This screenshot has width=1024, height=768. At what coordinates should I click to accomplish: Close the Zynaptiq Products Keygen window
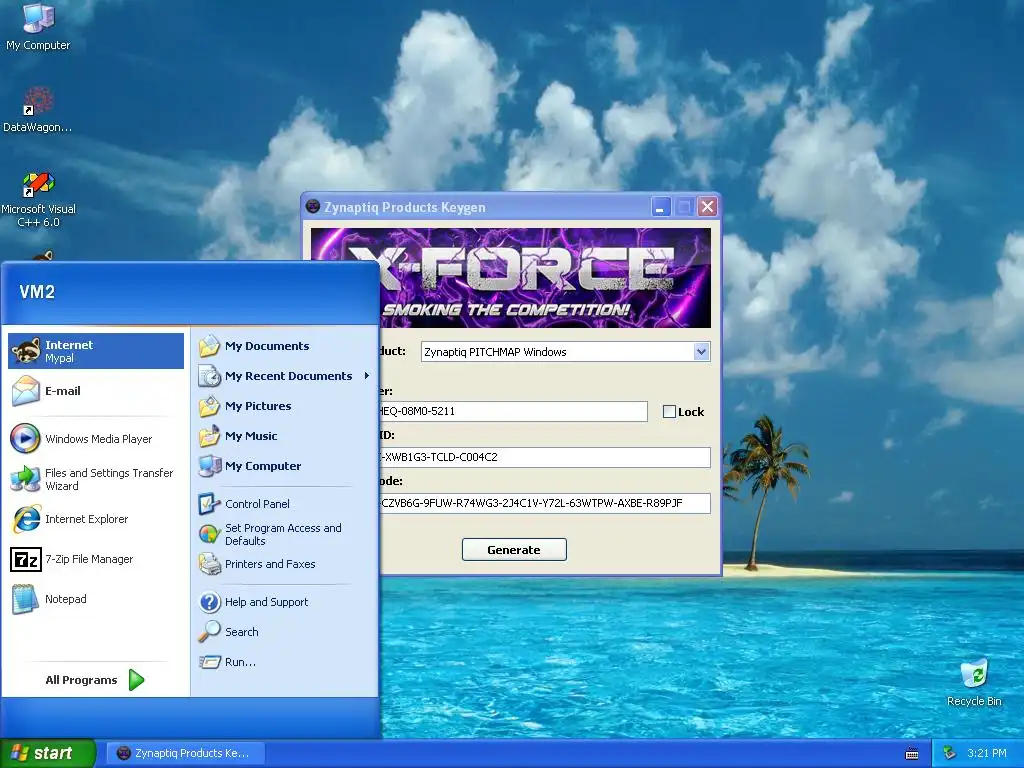click(x=707, y=208)
